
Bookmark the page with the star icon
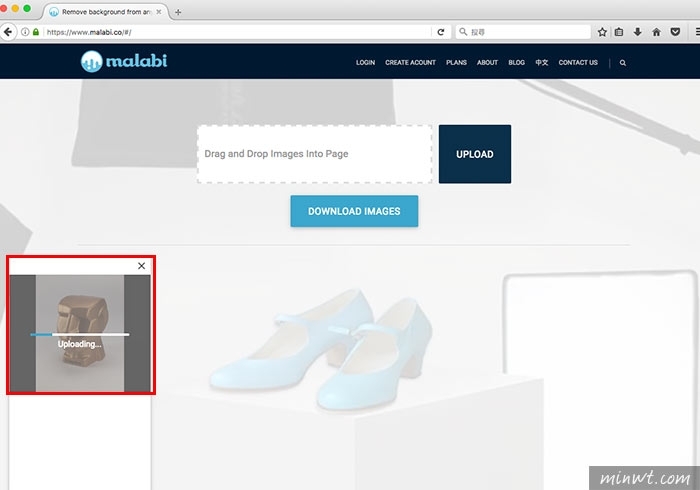click(602, 32)
